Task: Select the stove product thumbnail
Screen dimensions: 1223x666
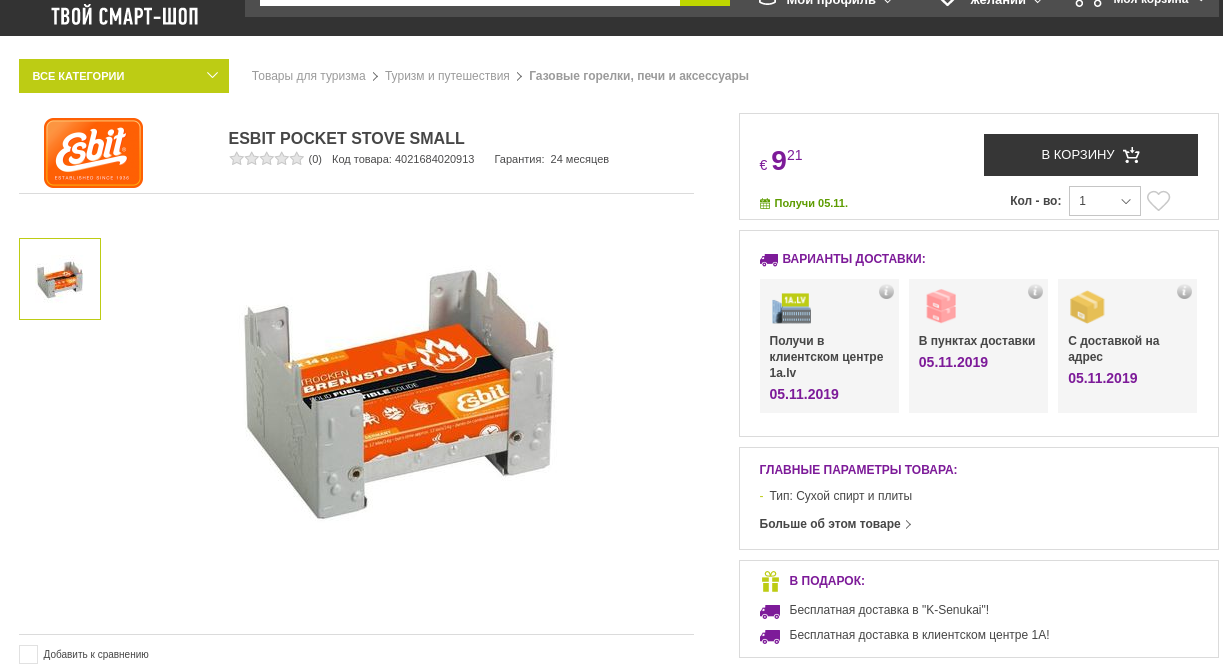Action: 60,279
